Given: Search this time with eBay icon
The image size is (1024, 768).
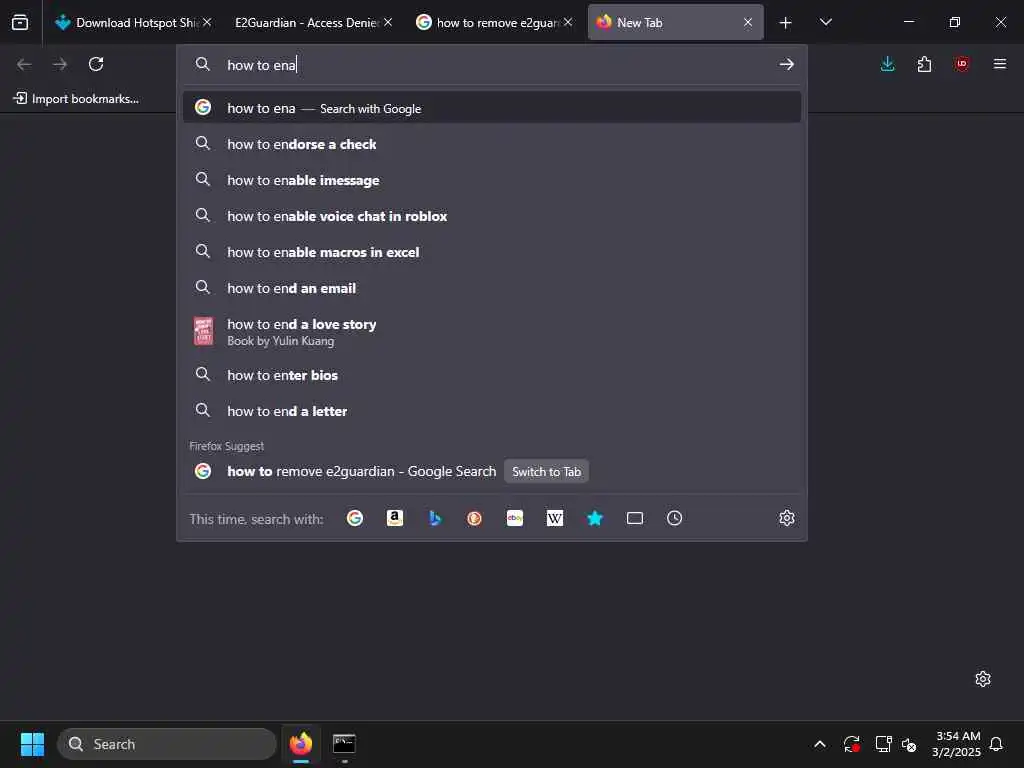Looking at the screenshot, I should pos(515,518).
